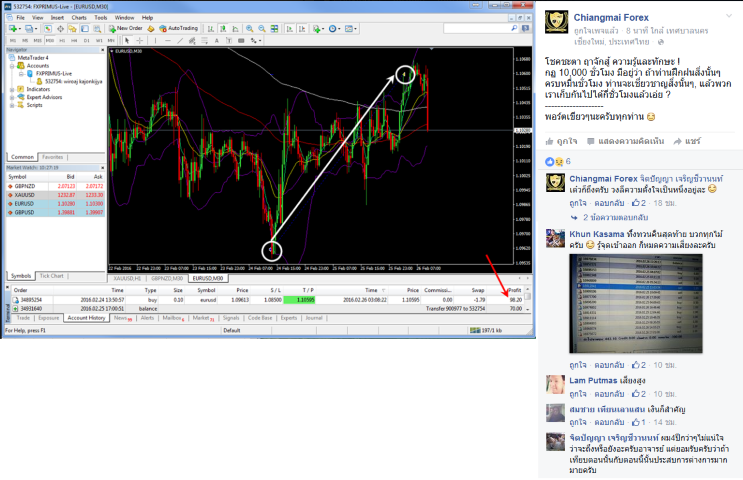Pick the trendline drawing tool
The width and height of the screenshot is (743, 480).
coord(180,40)
